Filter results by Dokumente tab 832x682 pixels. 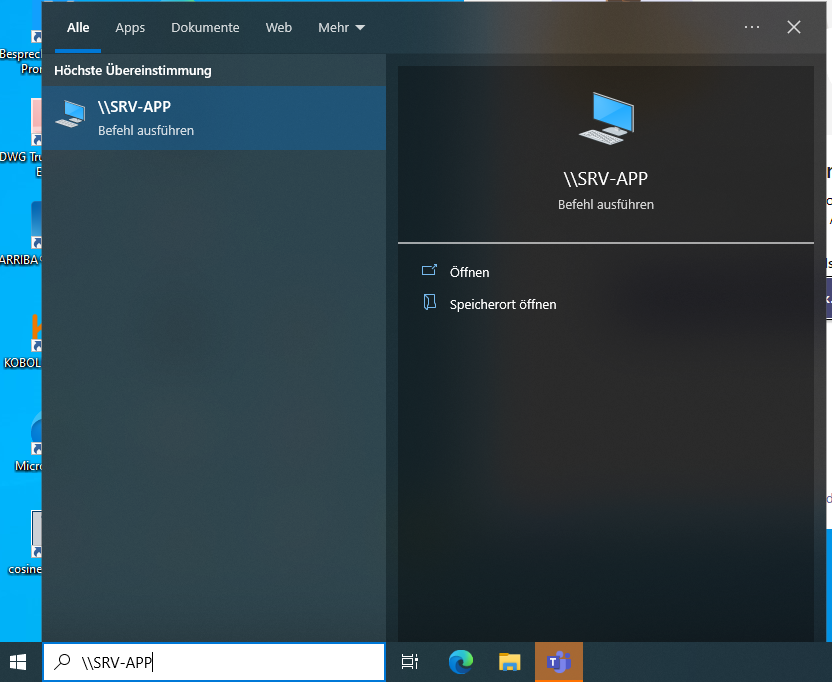click(x=205, y=27)
